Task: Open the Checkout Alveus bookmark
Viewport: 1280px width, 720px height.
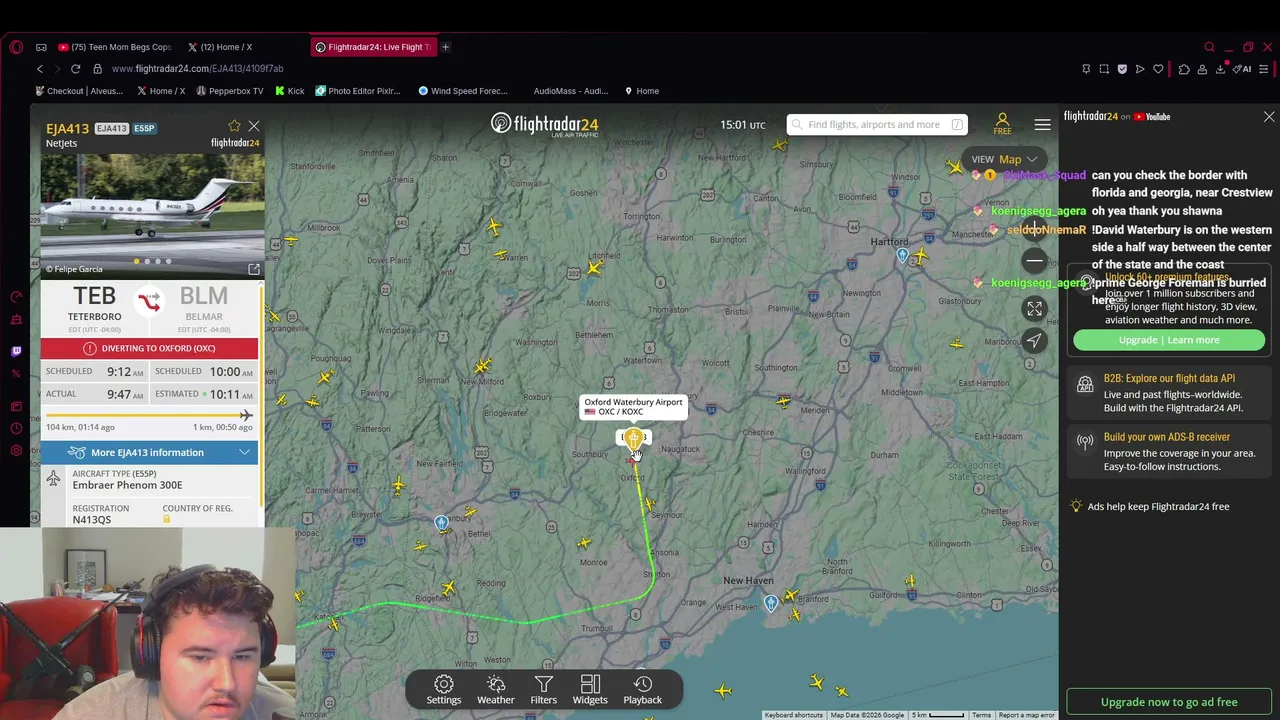Action: (79, 91)
